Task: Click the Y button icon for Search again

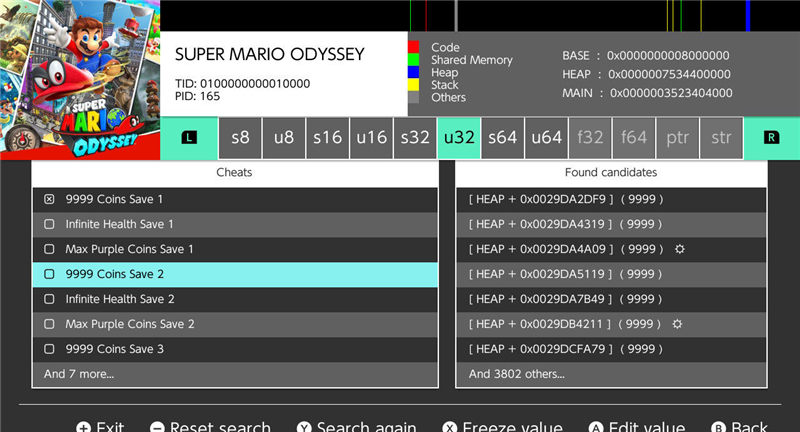Action: tap(304, 427)
